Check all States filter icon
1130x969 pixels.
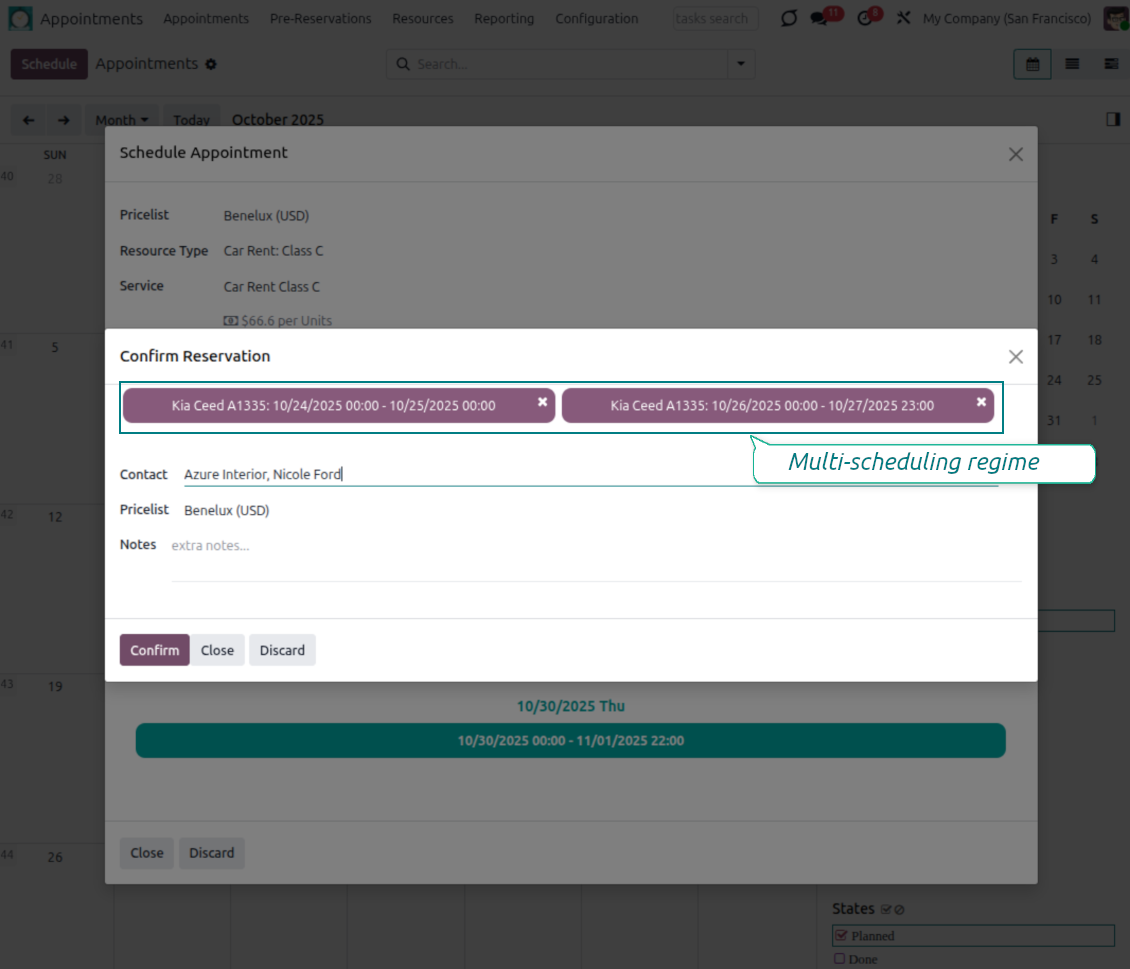tap(886, 910)
